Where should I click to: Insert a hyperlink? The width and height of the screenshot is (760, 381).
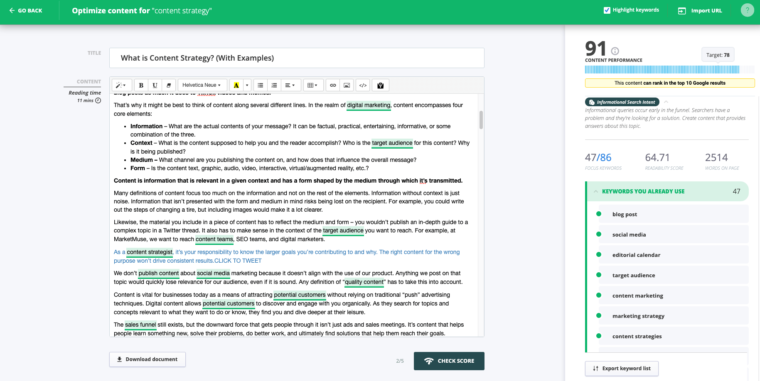(332, 85)
